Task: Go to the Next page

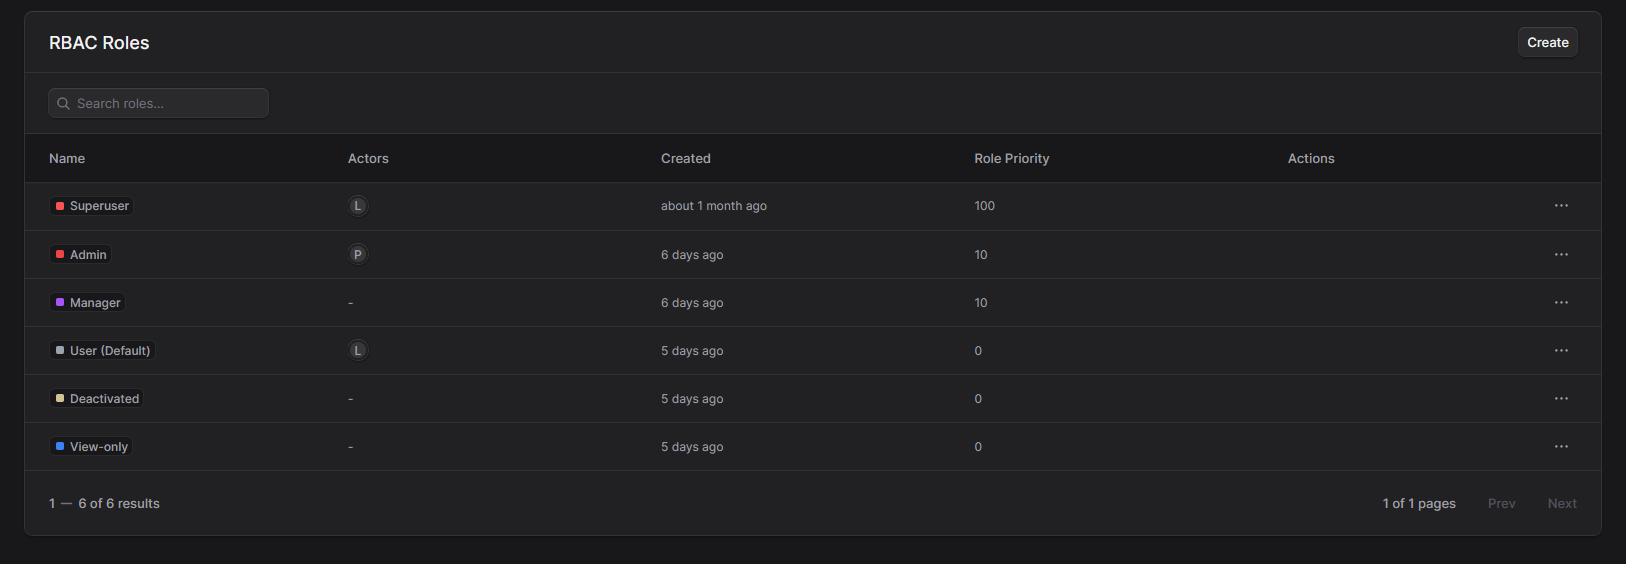Action: [1562, 504]
